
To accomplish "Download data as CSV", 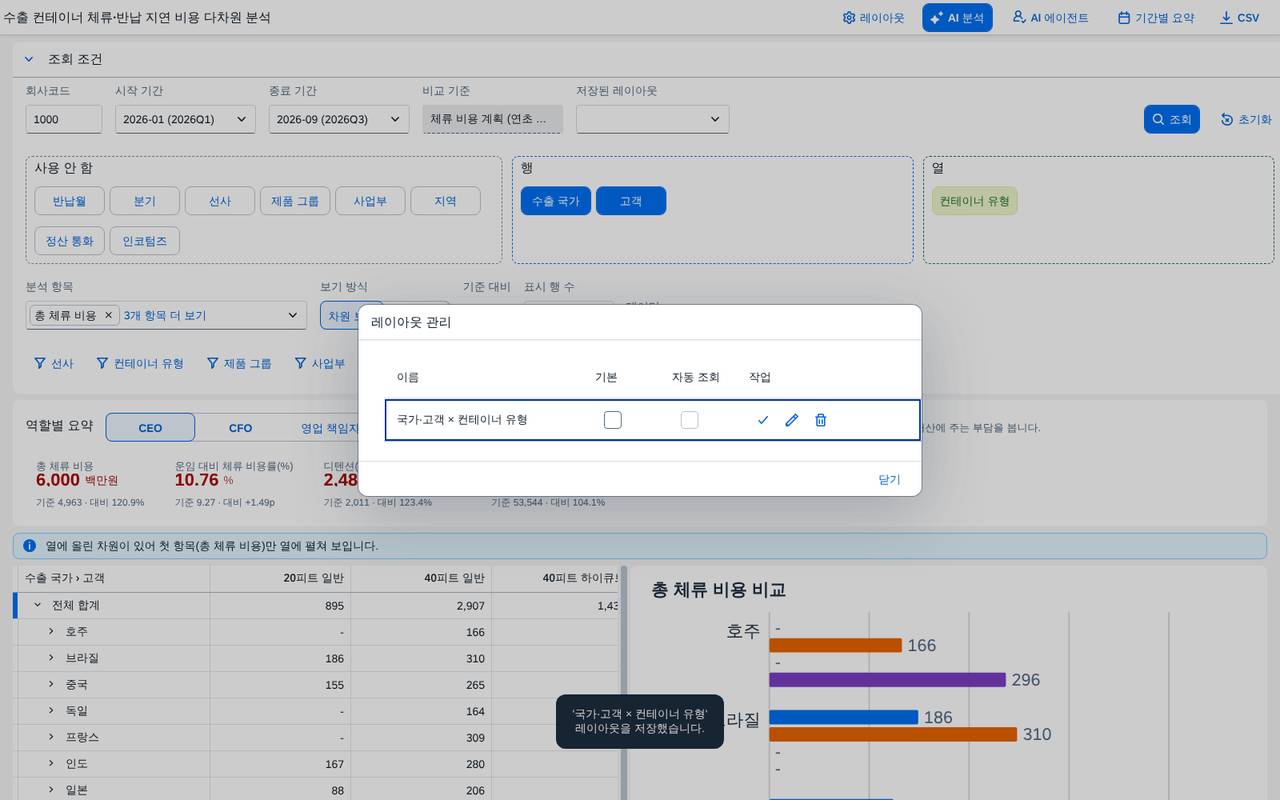I will pos(1240,18).
